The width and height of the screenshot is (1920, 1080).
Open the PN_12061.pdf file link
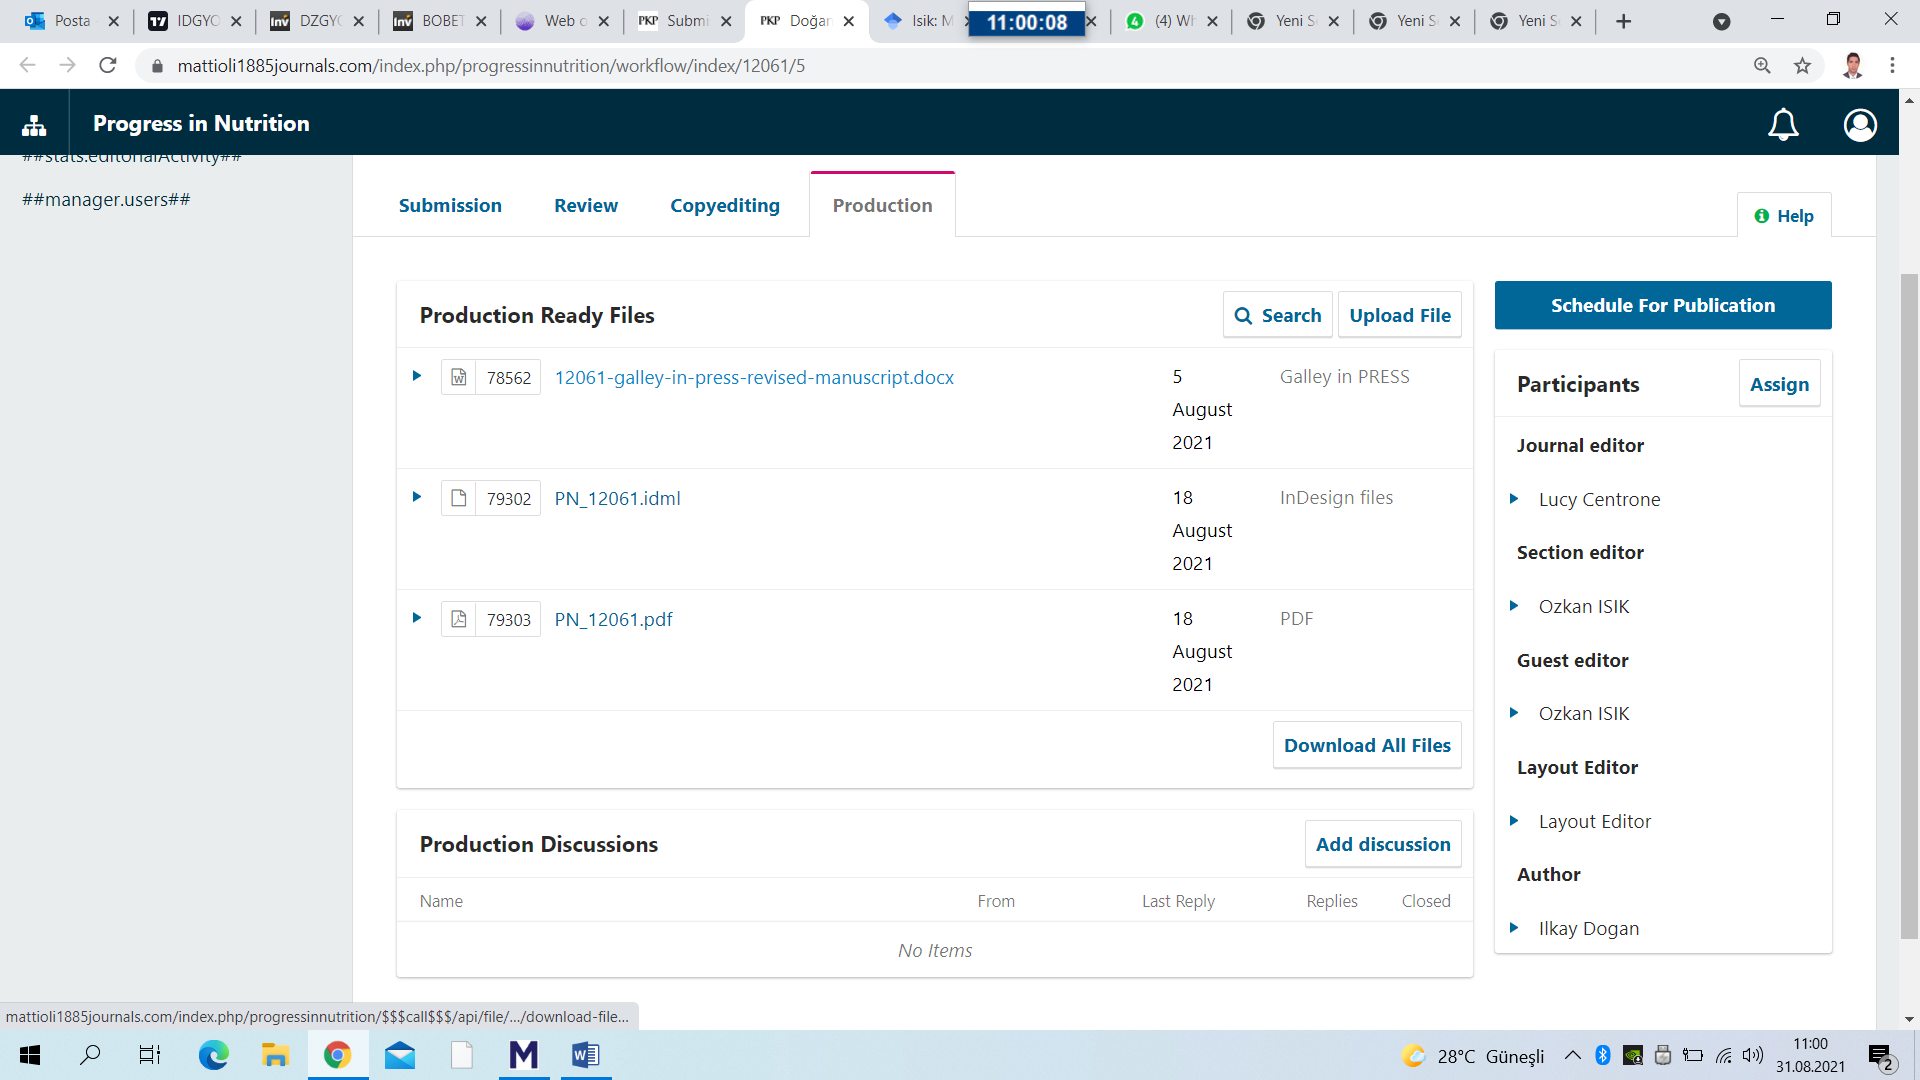pyautogui.click(x=613, y=619)
